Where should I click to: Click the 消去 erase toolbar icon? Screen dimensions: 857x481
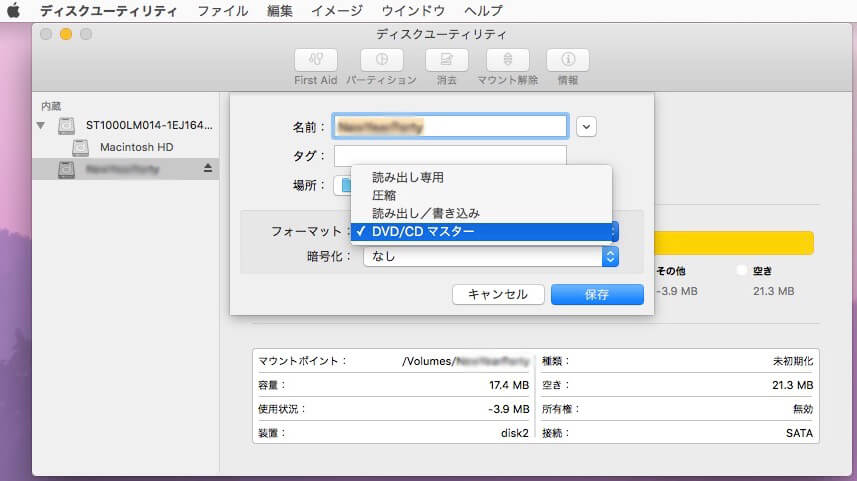click(446, 60)
